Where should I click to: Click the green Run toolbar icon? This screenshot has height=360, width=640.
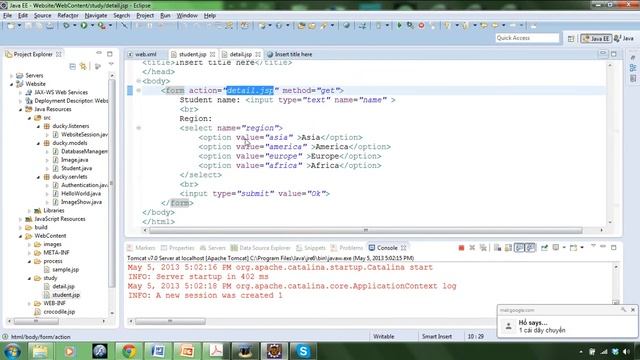pos(84,26)
